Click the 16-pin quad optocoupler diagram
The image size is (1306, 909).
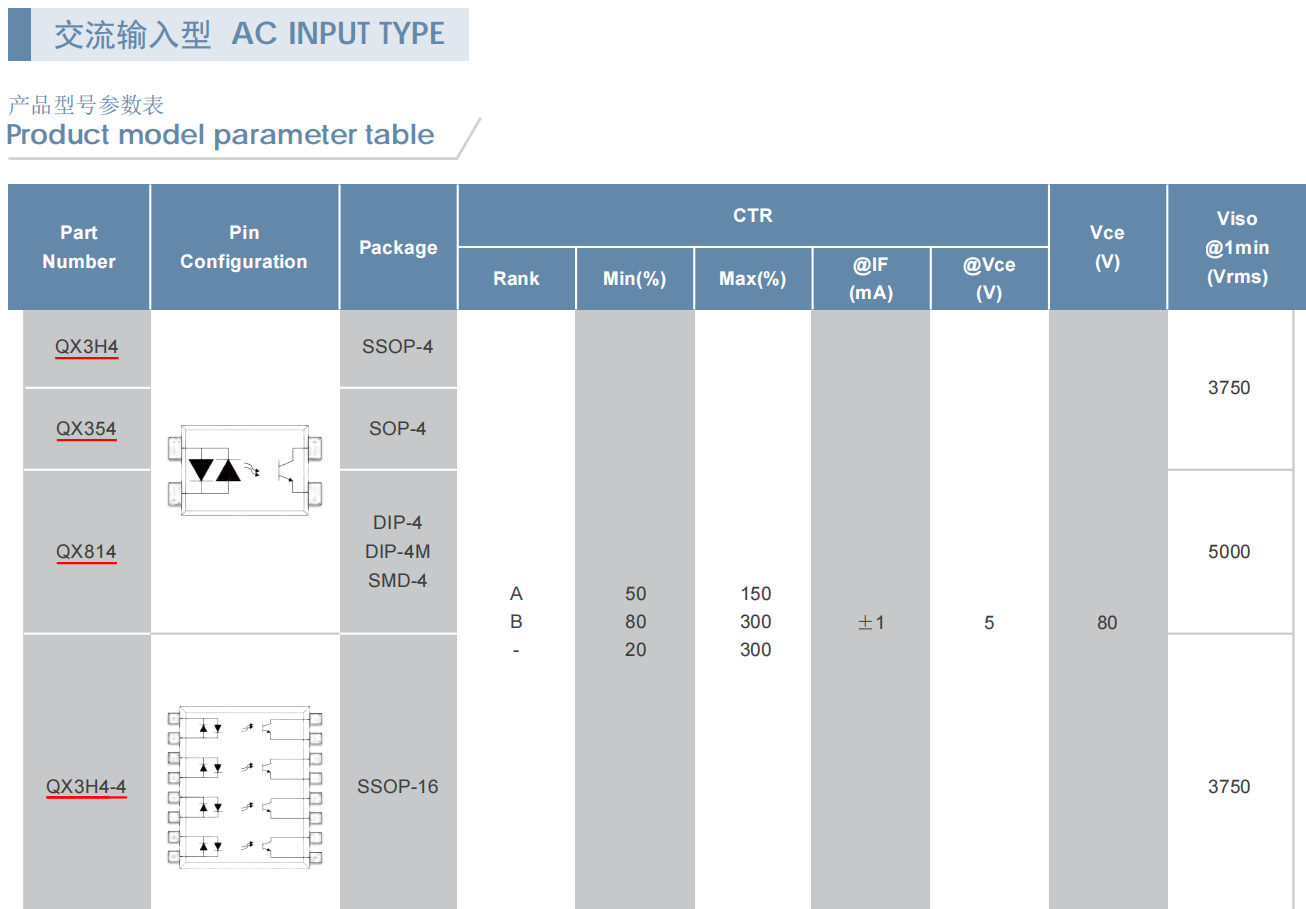point(245,787)
